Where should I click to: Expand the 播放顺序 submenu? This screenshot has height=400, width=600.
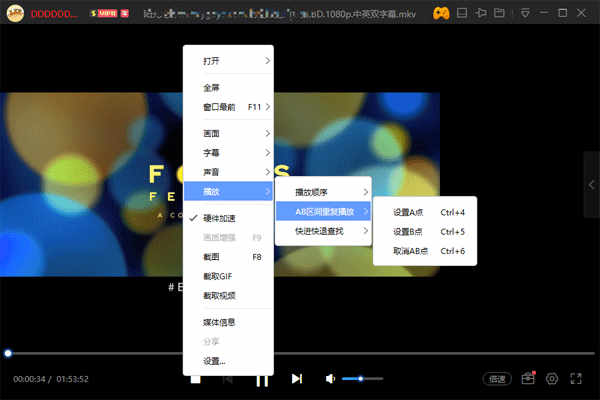(323, 192)
